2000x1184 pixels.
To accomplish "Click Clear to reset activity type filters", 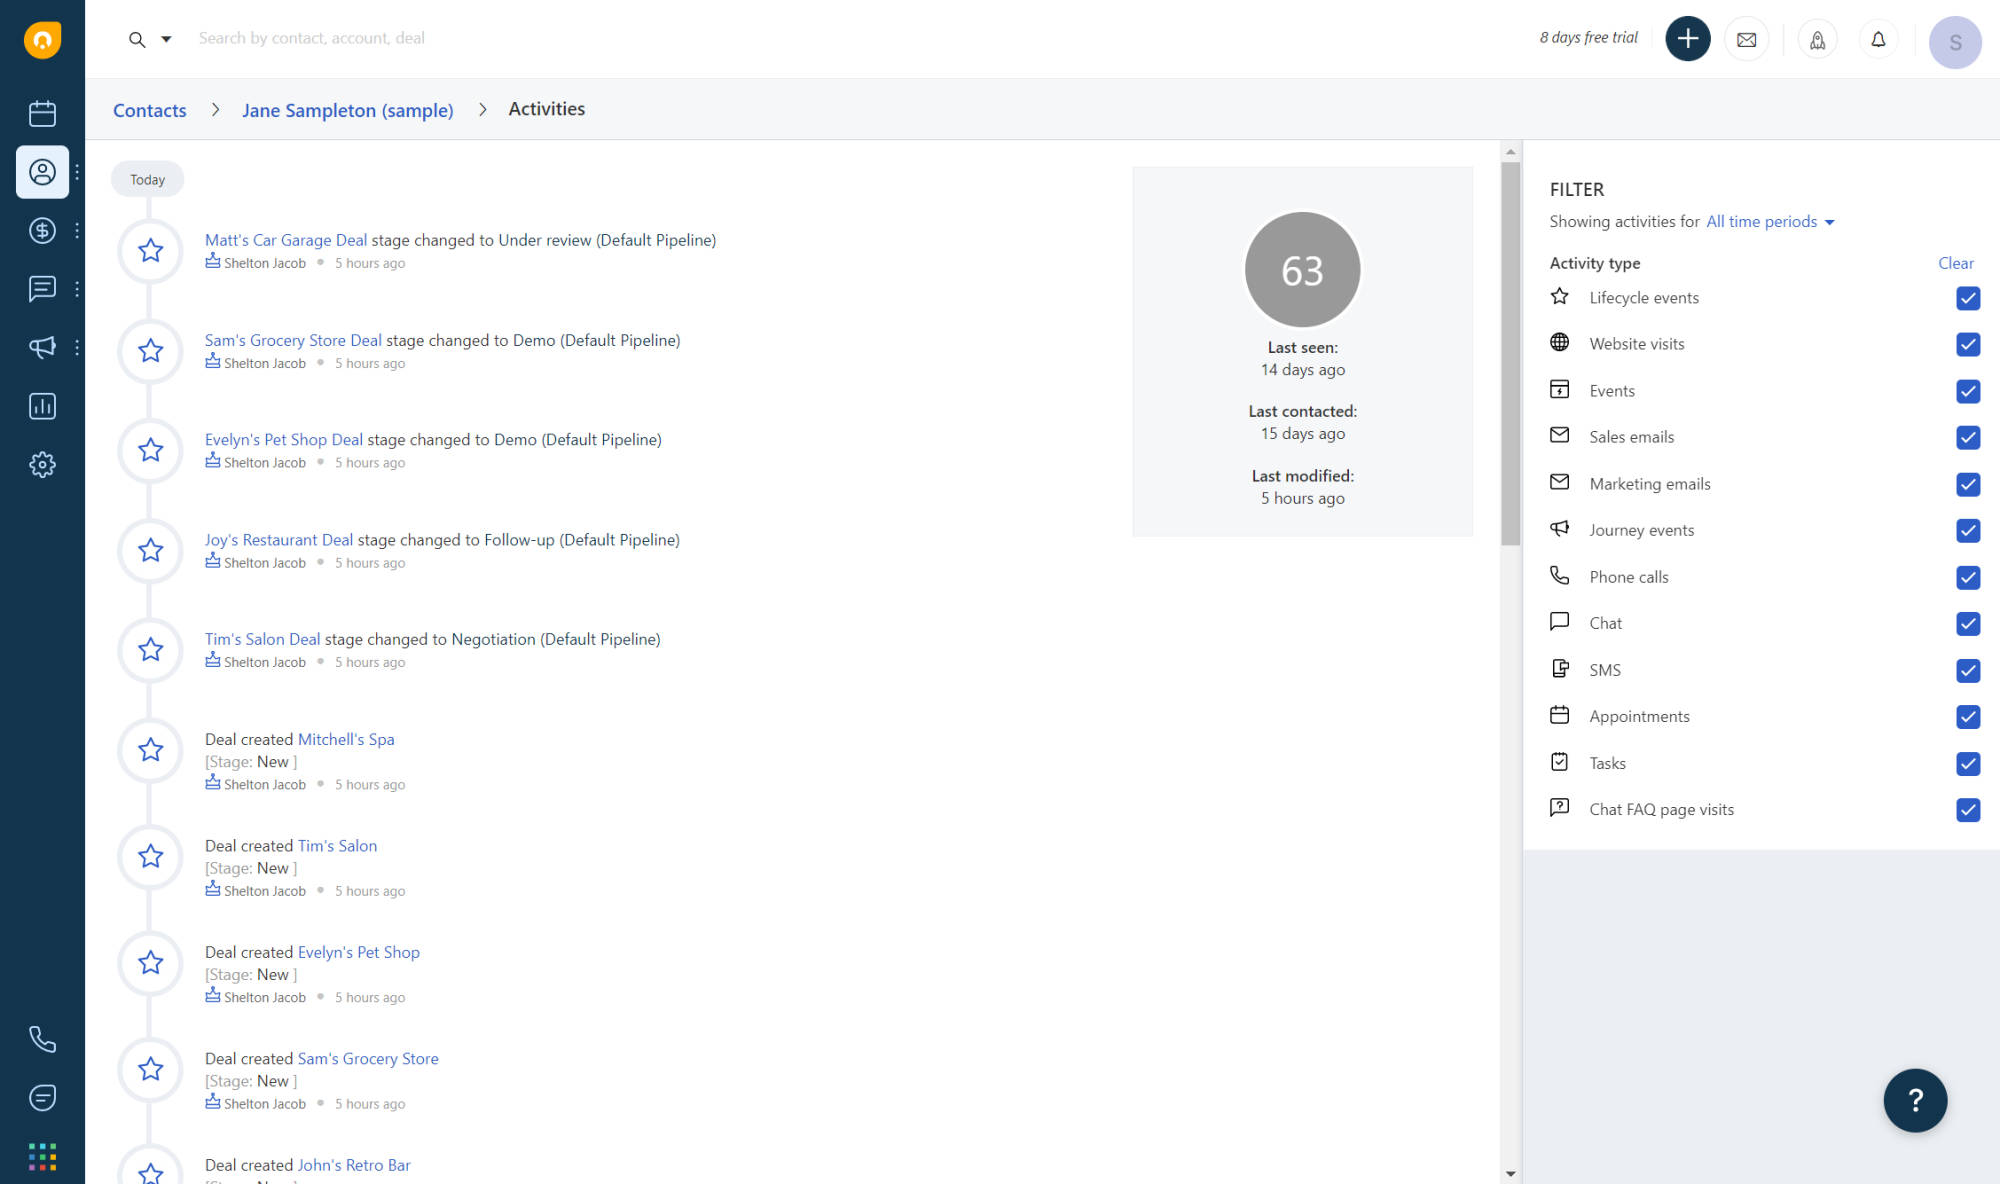I will pos(1956,262).
